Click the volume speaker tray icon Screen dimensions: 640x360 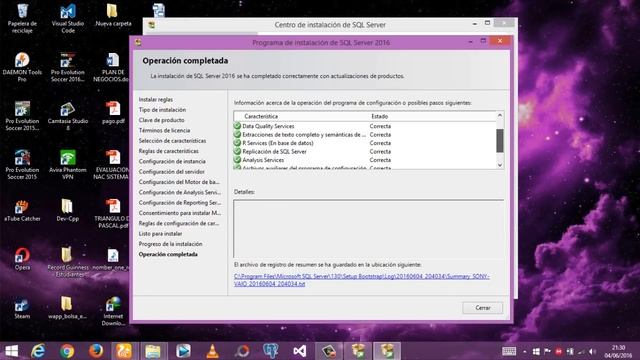592,351
